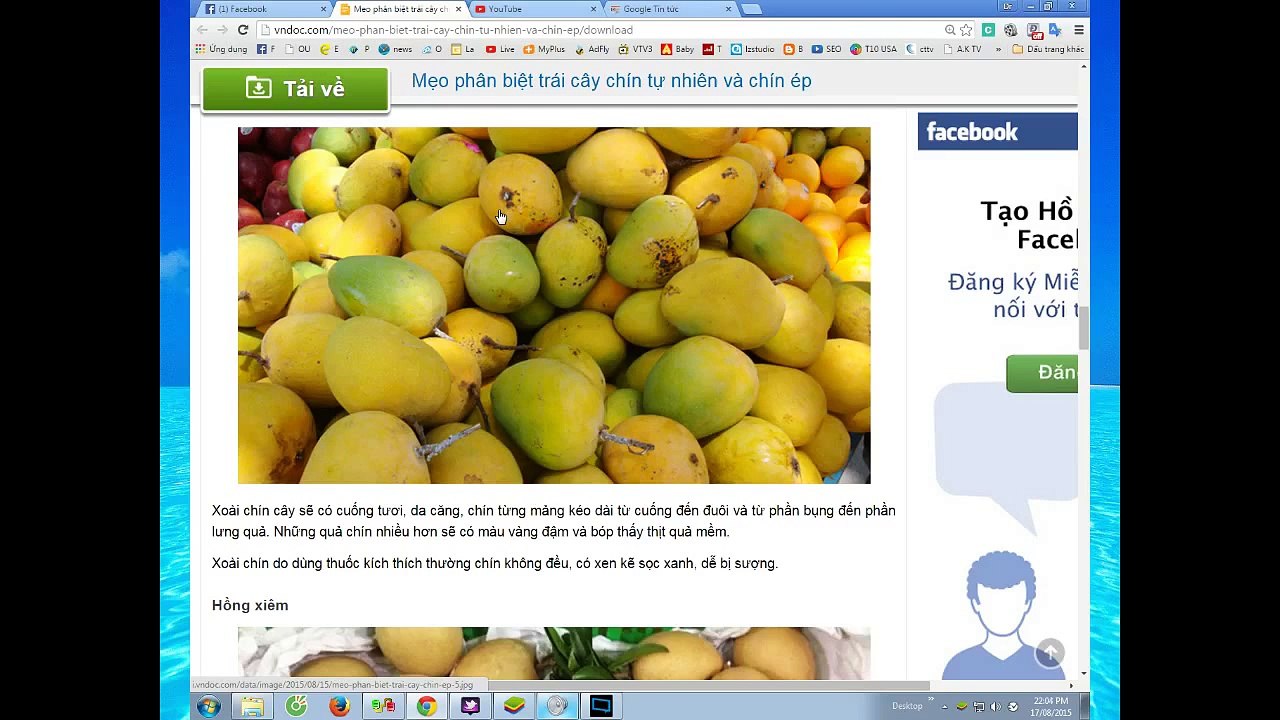
Task: Open the Ứng dụng apps shortcut
Action: (221, 49)
